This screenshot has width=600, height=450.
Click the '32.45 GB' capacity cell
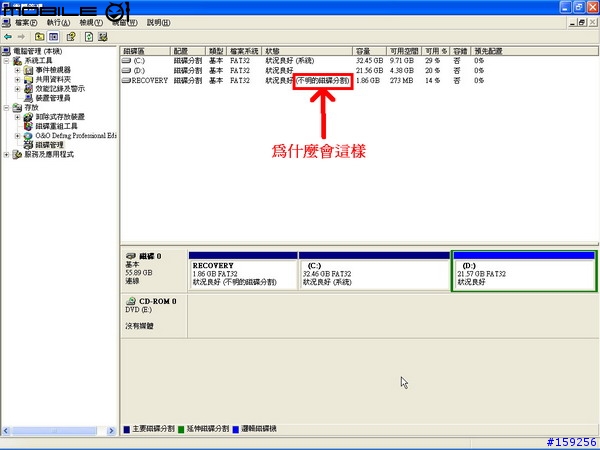pyautogui.click(x=369, y=60)
